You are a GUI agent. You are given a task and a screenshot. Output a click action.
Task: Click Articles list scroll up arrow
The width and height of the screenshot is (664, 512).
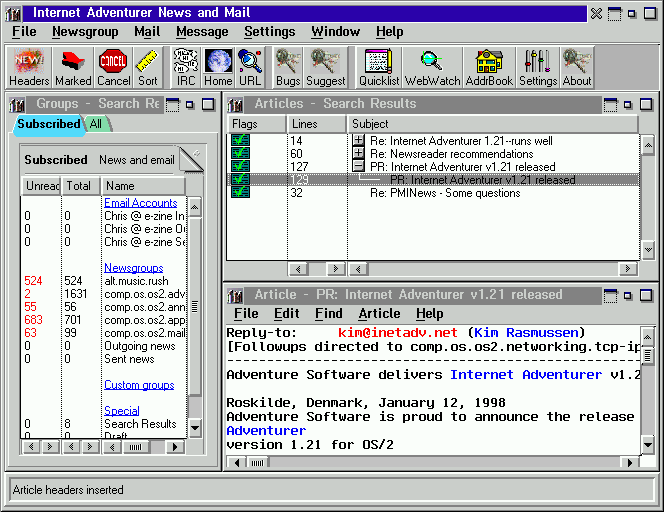(648, 146)
